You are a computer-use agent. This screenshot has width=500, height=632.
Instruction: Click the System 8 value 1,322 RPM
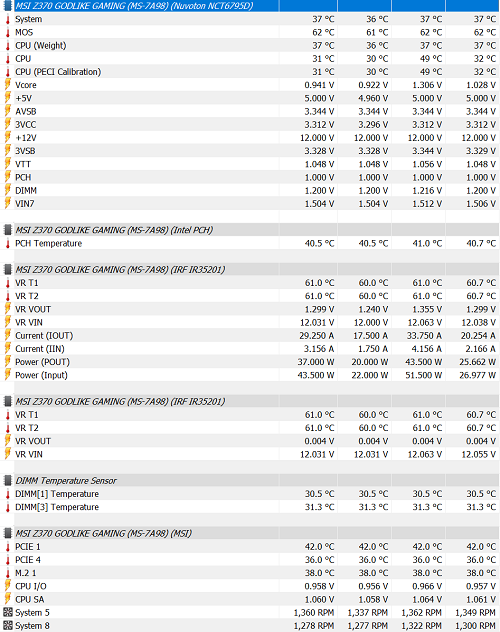click(422, 626)
